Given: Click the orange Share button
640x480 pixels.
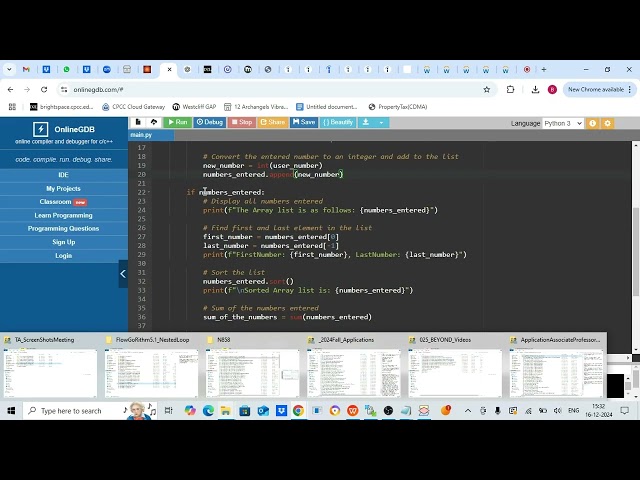Looking at the screenshot, I should (x=272, y=122).
